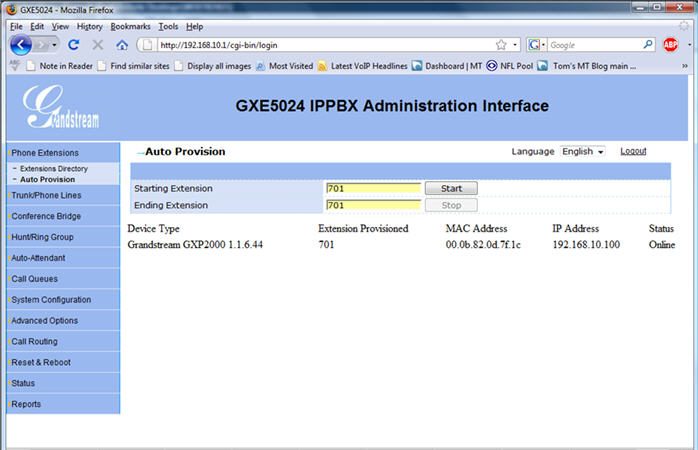This screenshot has height=450, width=698.
Task: Click the Starting Extension input field
Action: (x=372, y=188)
